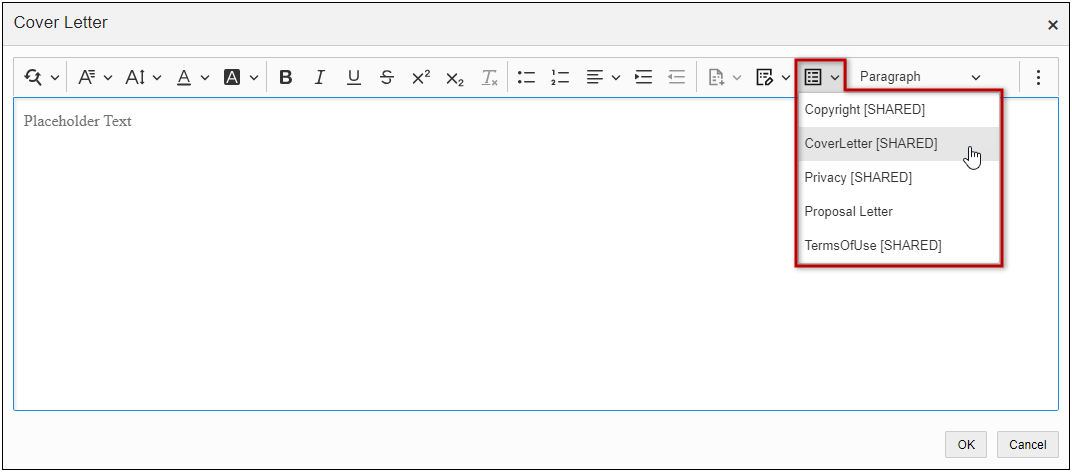This screenshot has height=472, width=1072.
Task: Insert a bulleted list
Action: pos(527,77)
